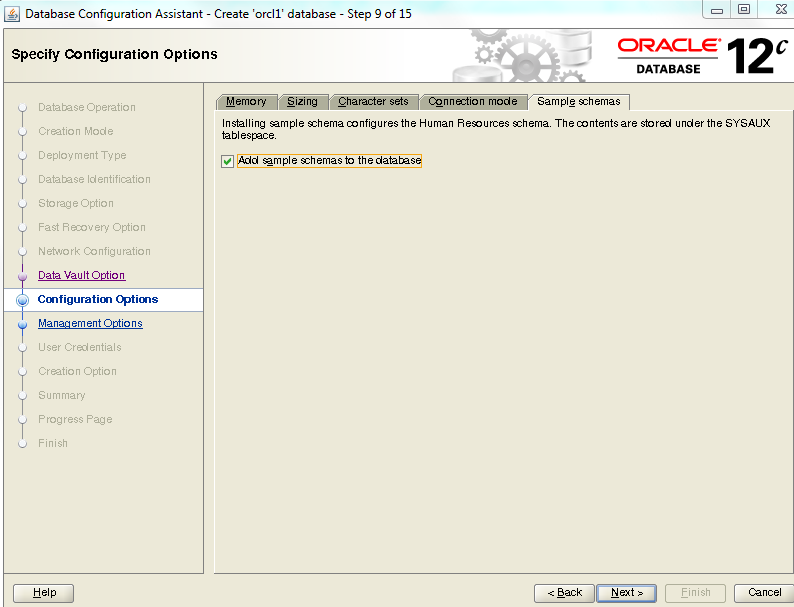The height and width of the screenshot is (607, 794).
Task: Click the Configuration Options step bullet
Action: click(22, 300)
